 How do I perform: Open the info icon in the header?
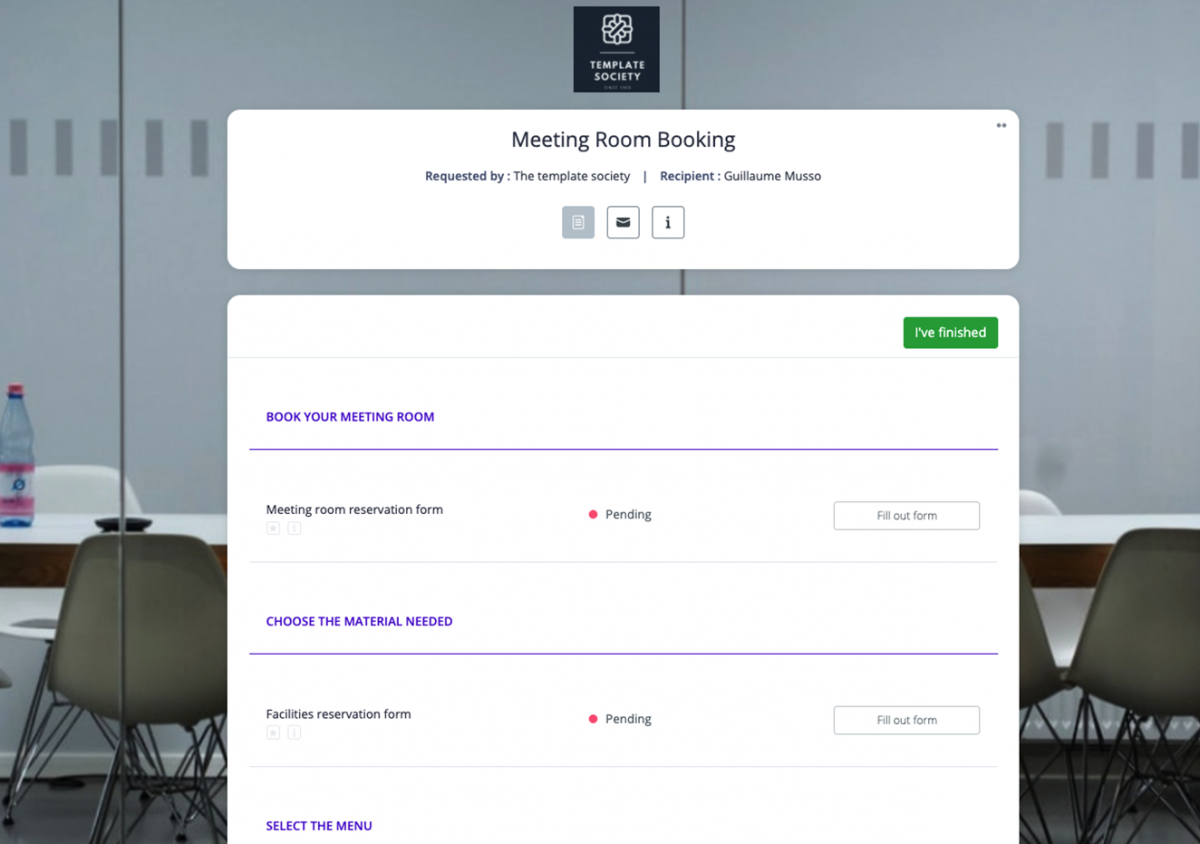(668, 222)
